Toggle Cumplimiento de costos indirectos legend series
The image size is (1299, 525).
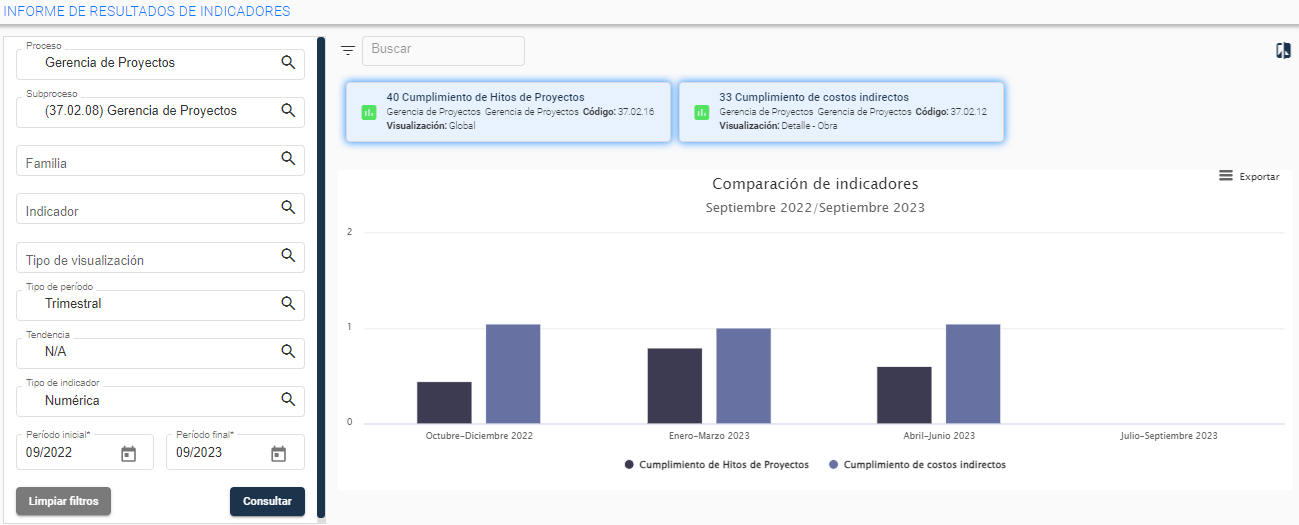pyautogui.click(x=917, y=465)
